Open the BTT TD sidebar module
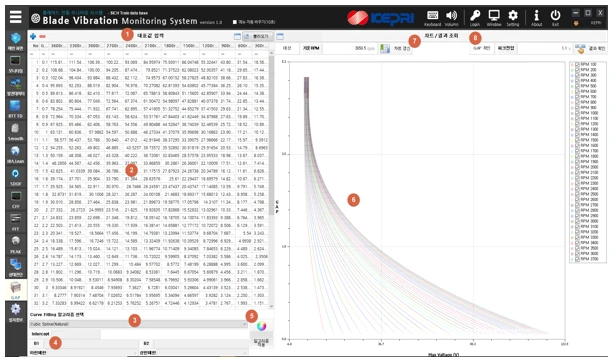This screenshot has width=616, height=363. pos(15,109)
